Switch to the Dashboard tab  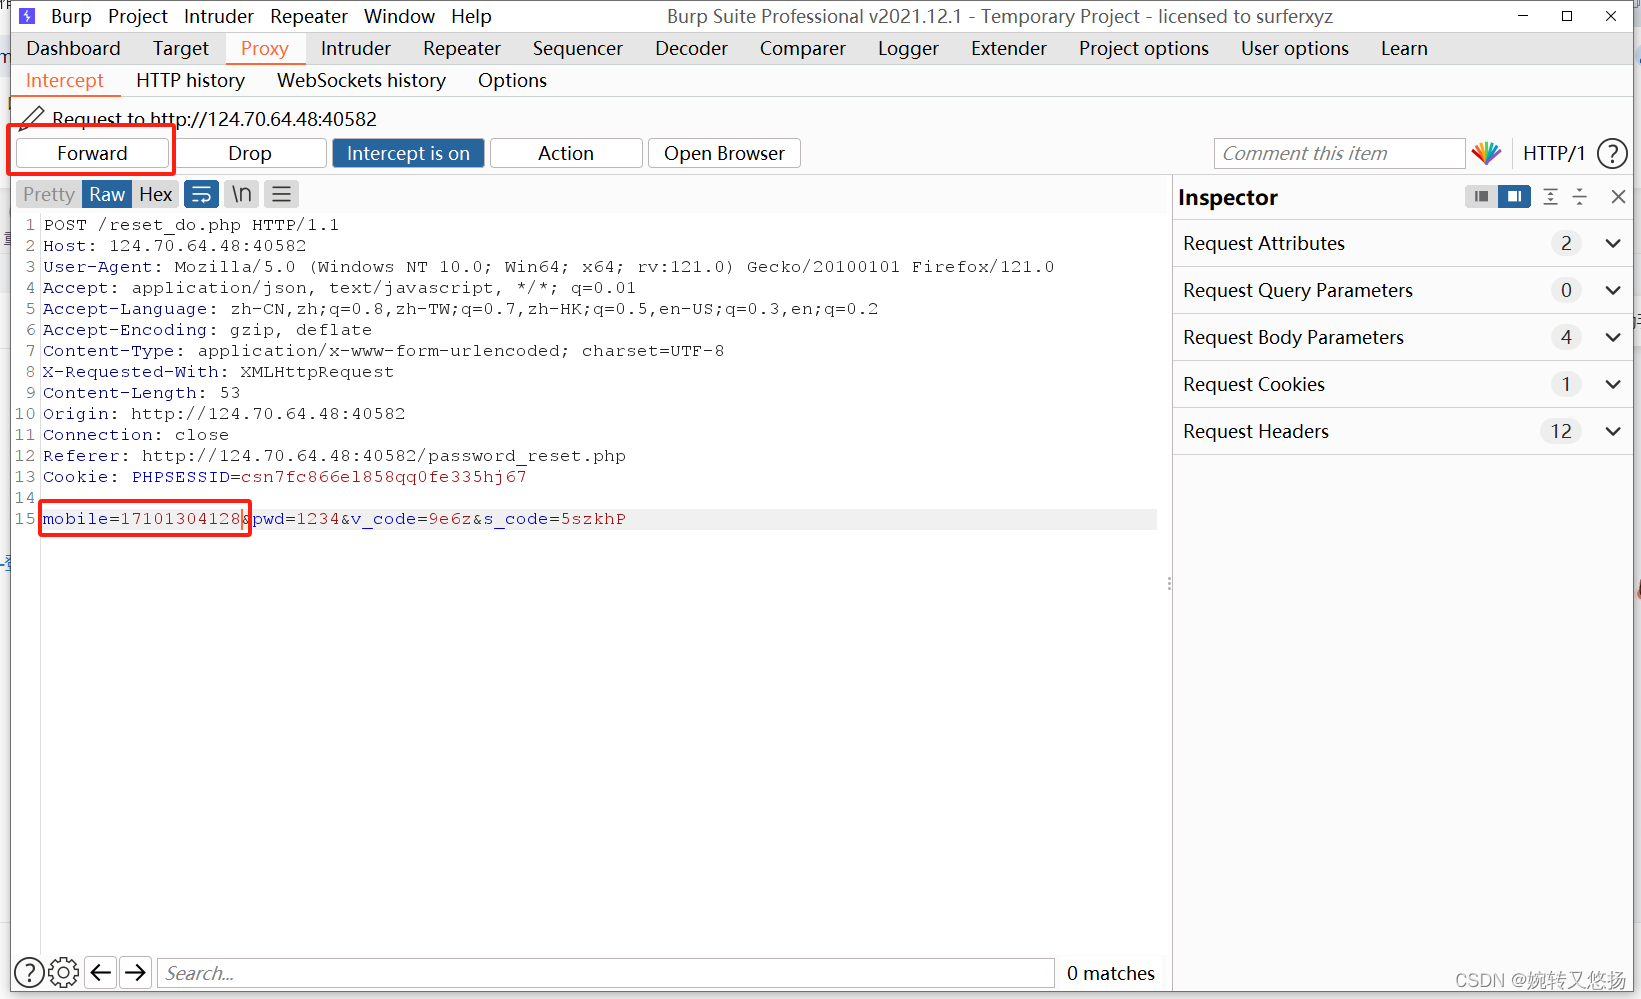[x=73, y=48]
